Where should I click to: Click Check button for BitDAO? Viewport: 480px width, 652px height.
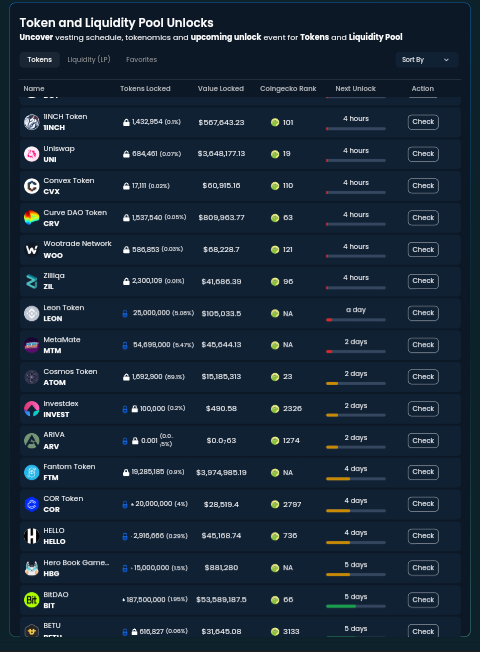[x=423, y=600]
